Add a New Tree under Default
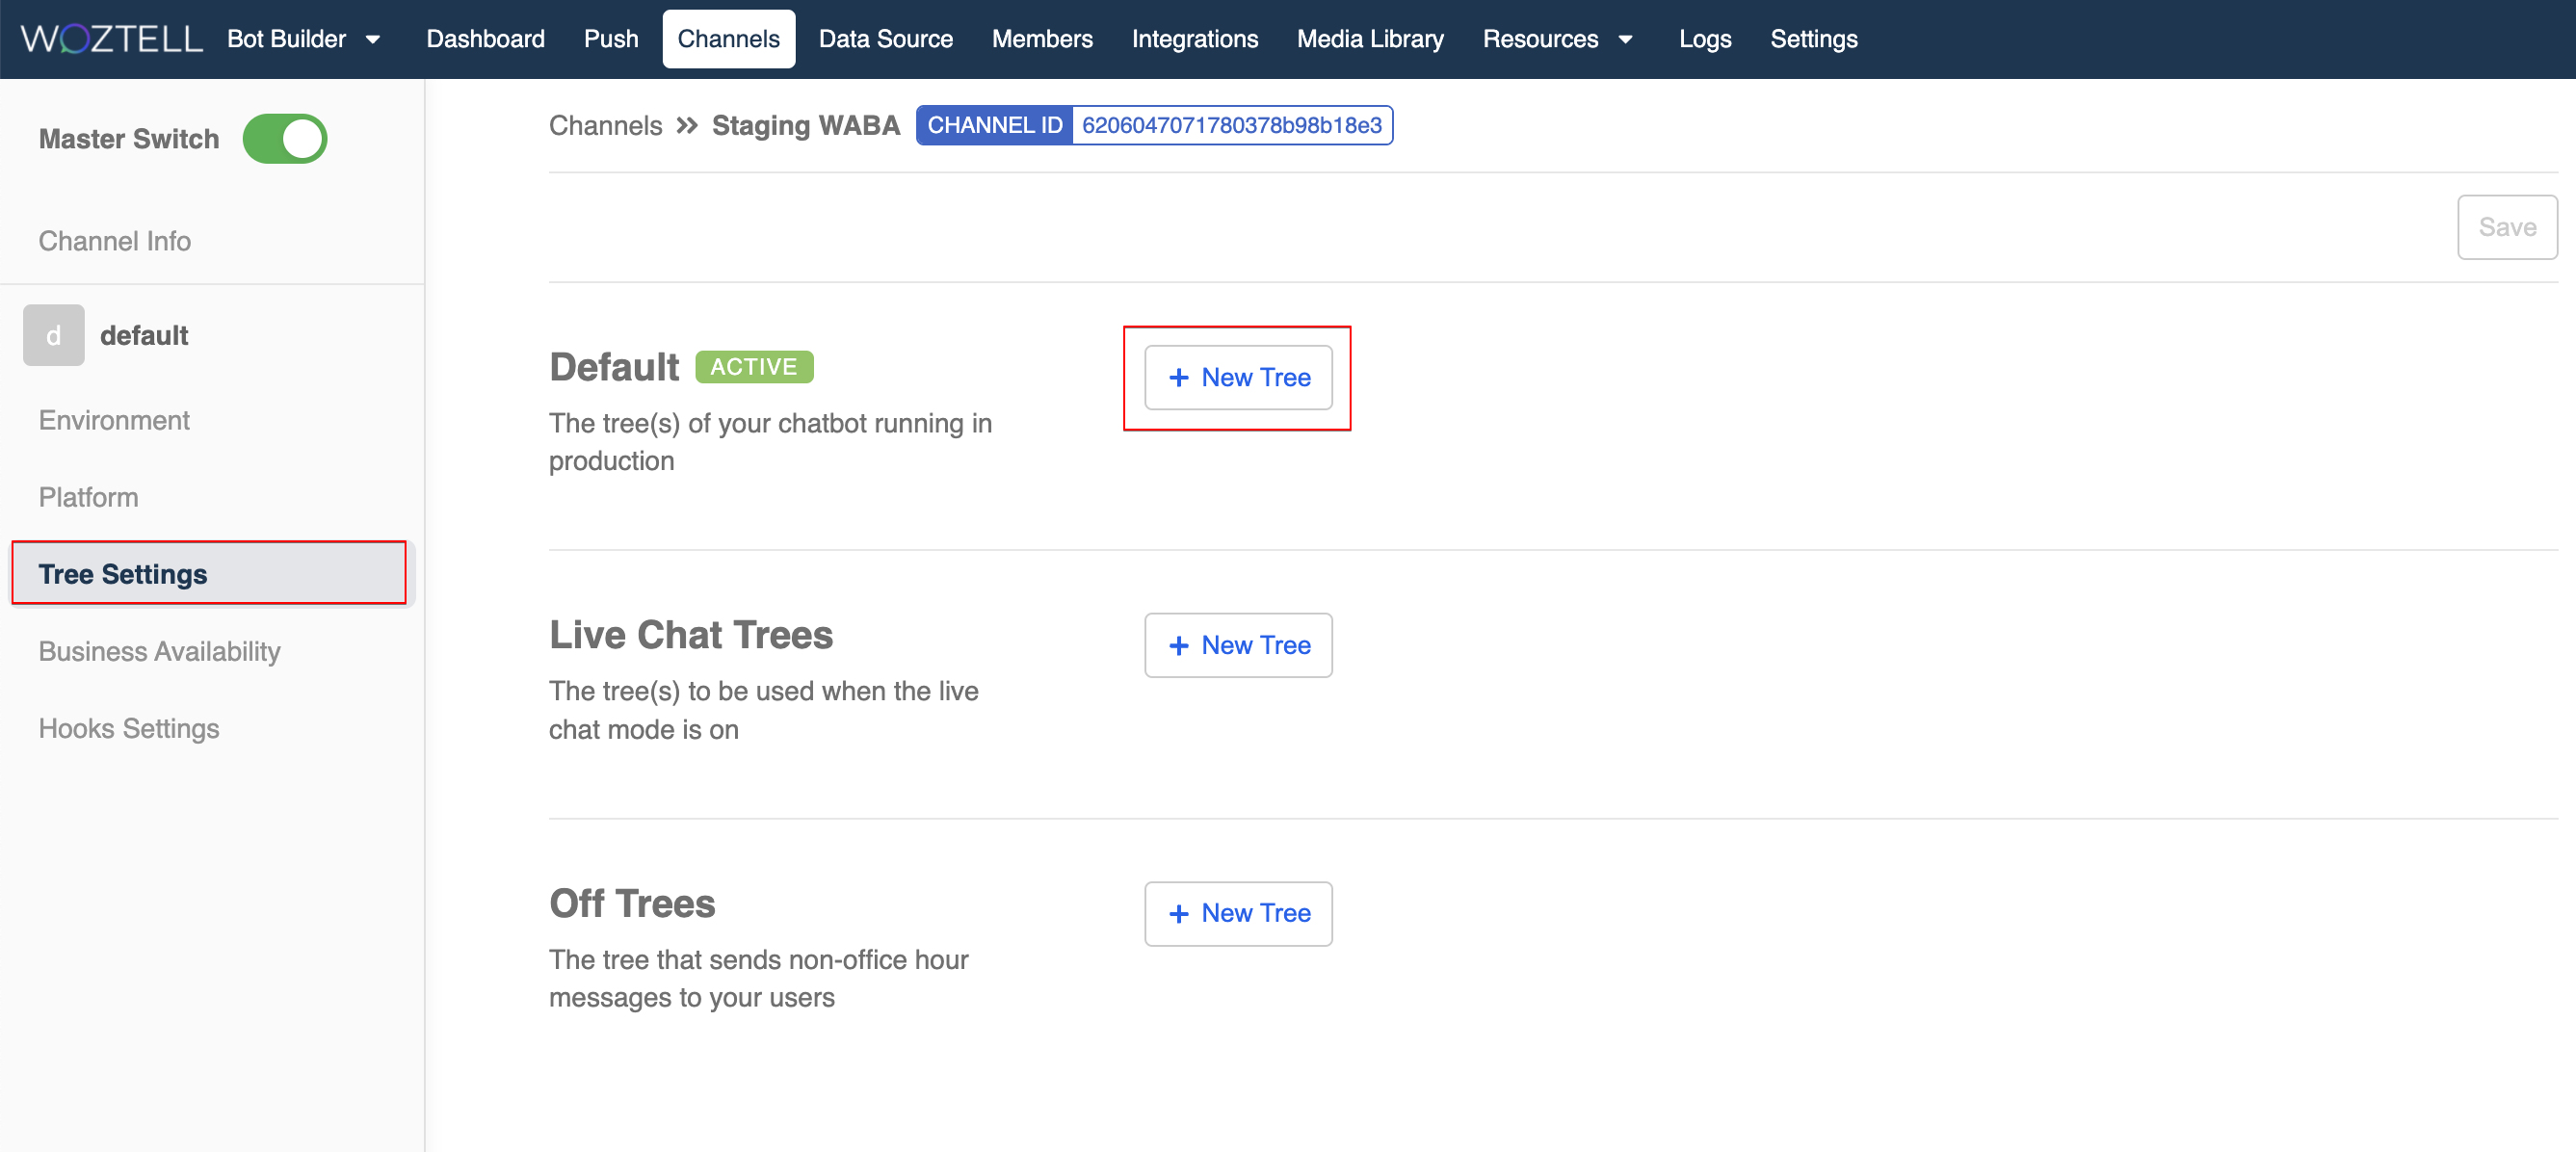Screen dimensions: 2576x1152 pyautogui.click(x=1238, y=377)
